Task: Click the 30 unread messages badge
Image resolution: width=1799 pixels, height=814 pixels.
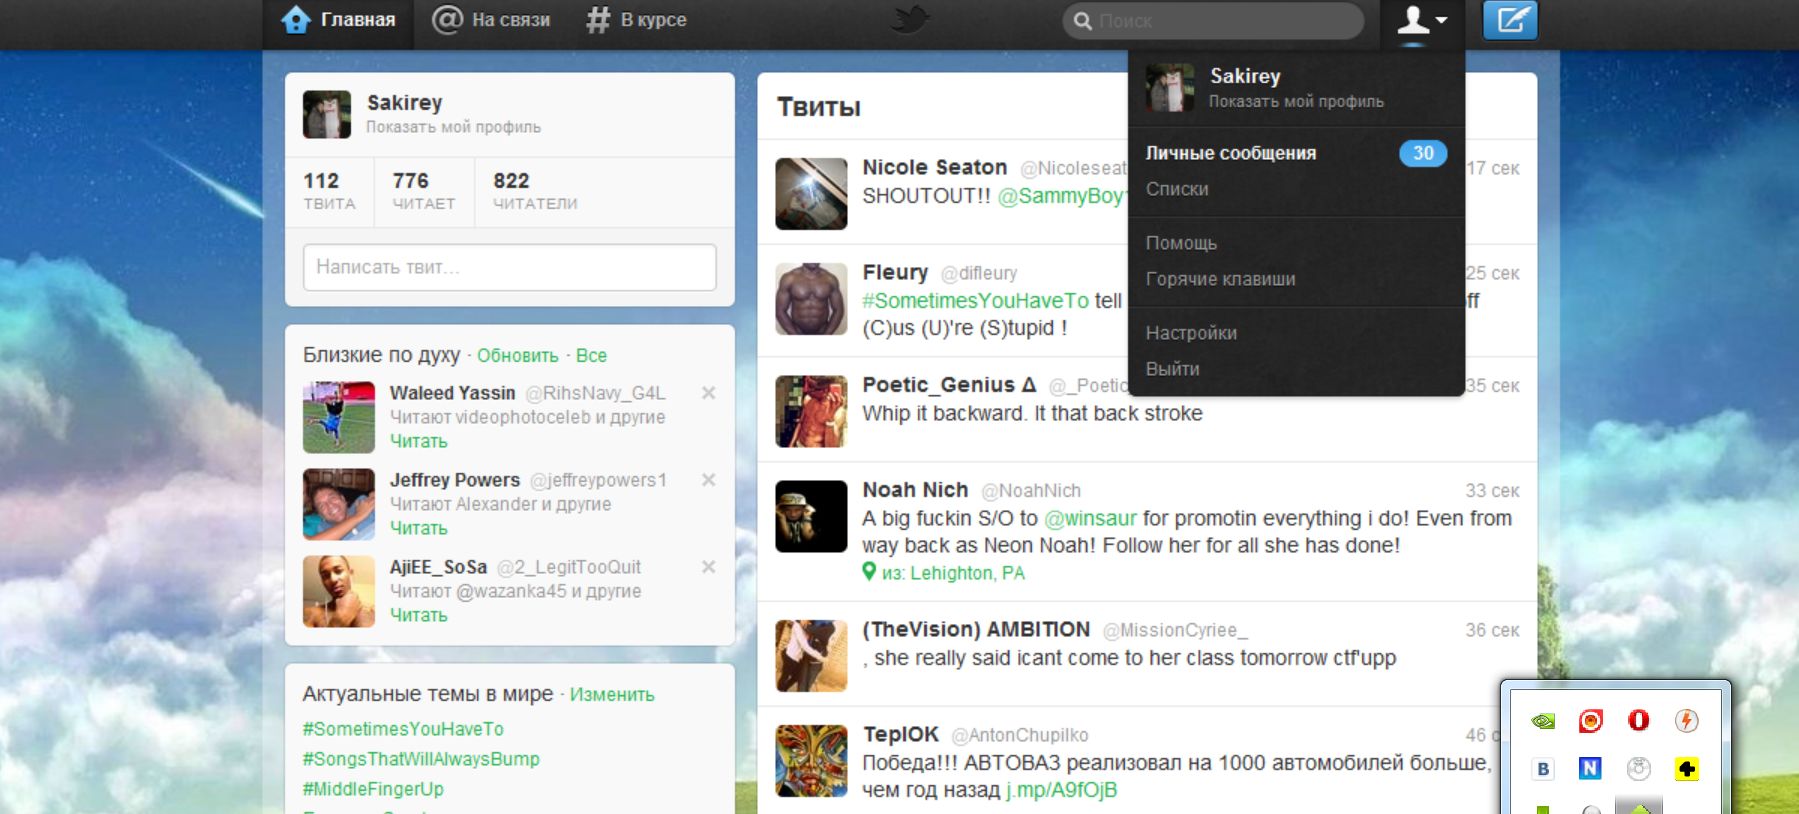Action: (1423, 153)
